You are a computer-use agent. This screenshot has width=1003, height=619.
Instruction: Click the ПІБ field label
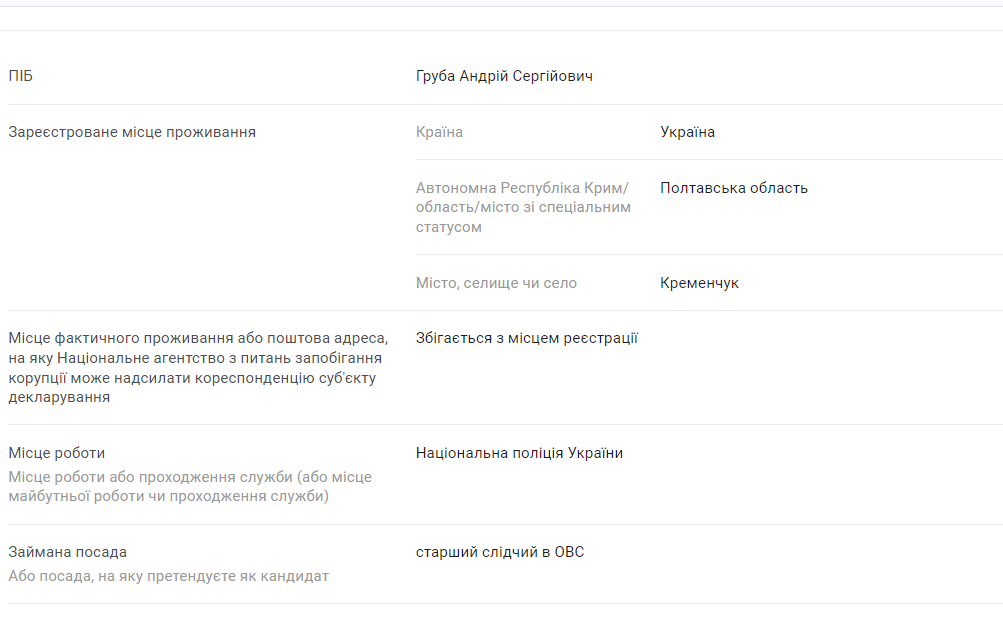pos(20,76)
